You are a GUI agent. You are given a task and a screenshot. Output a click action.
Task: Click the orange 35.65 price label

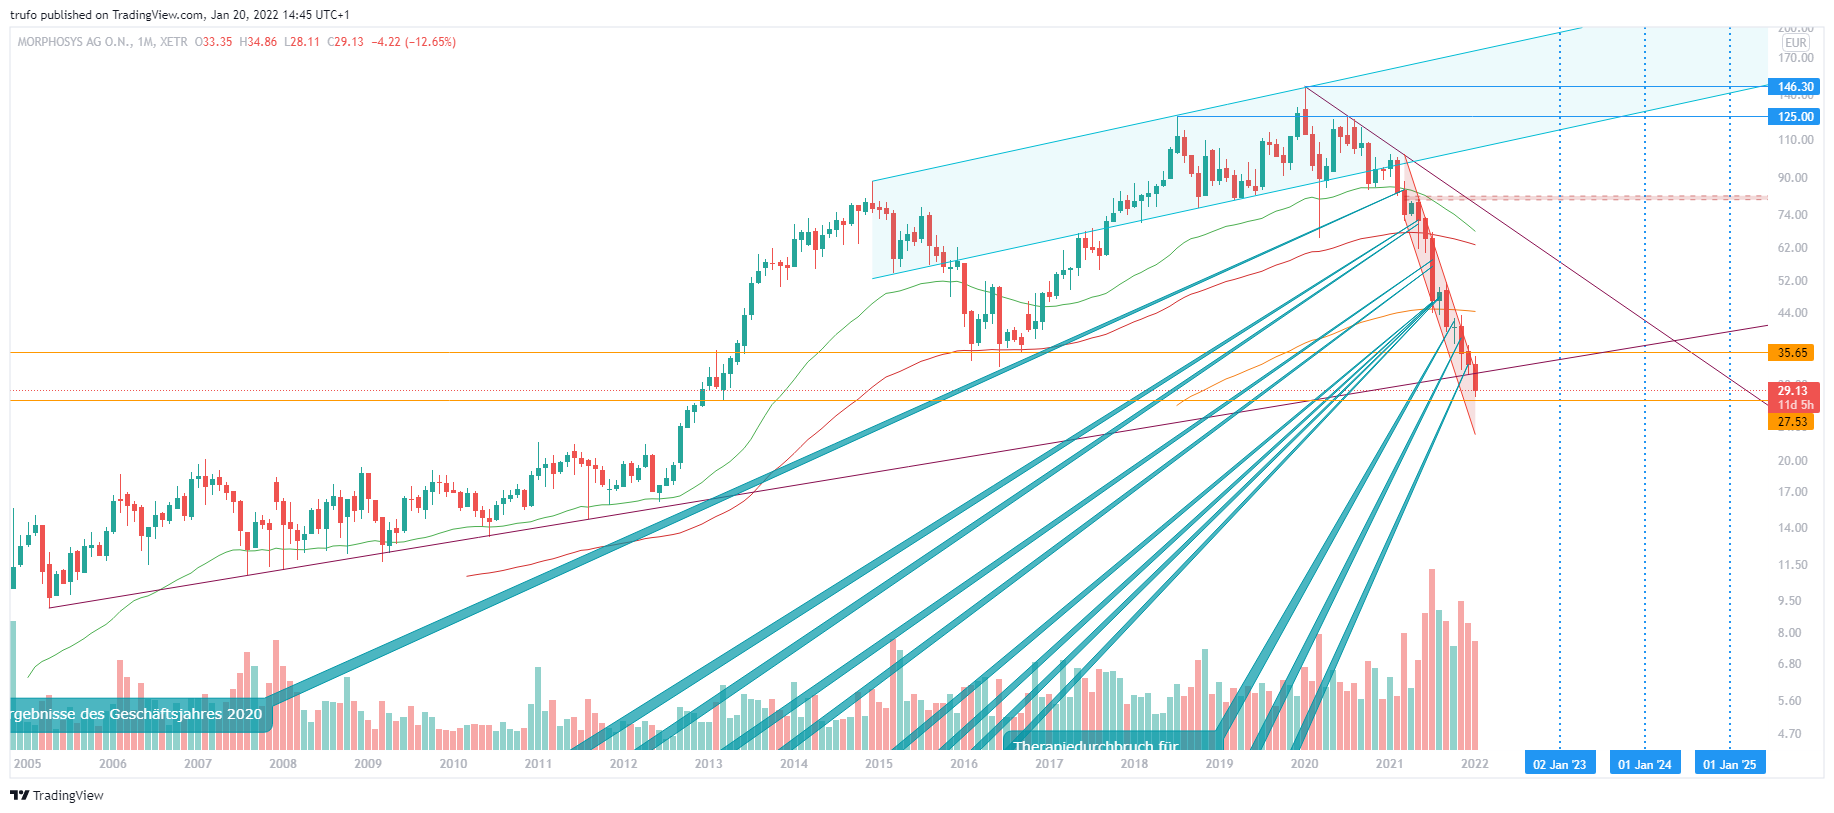point(1792,353)
